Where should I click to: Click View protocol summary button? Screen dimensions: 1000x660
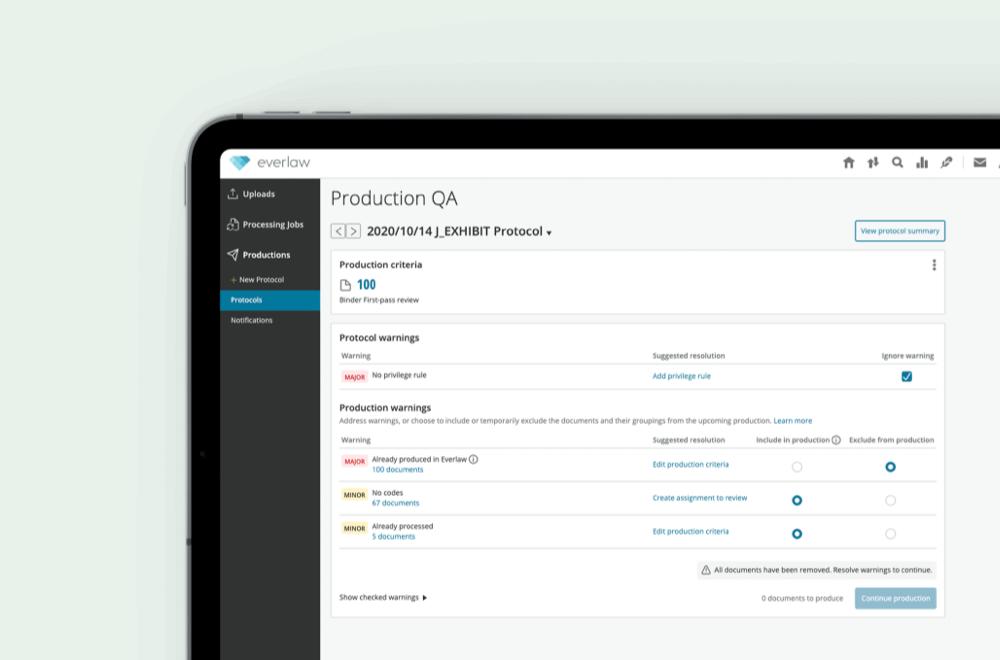[x=899, y=231]
